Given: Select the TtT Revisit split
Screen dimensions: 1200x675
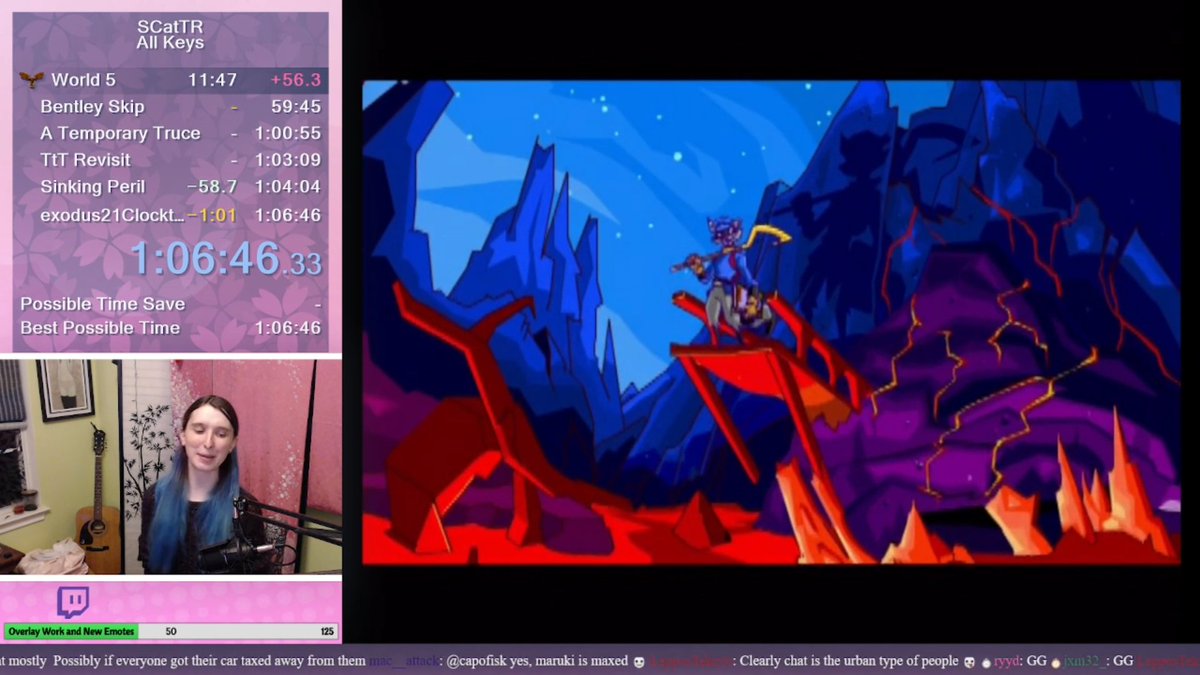Looking at the screenshot, I should 171,160.
